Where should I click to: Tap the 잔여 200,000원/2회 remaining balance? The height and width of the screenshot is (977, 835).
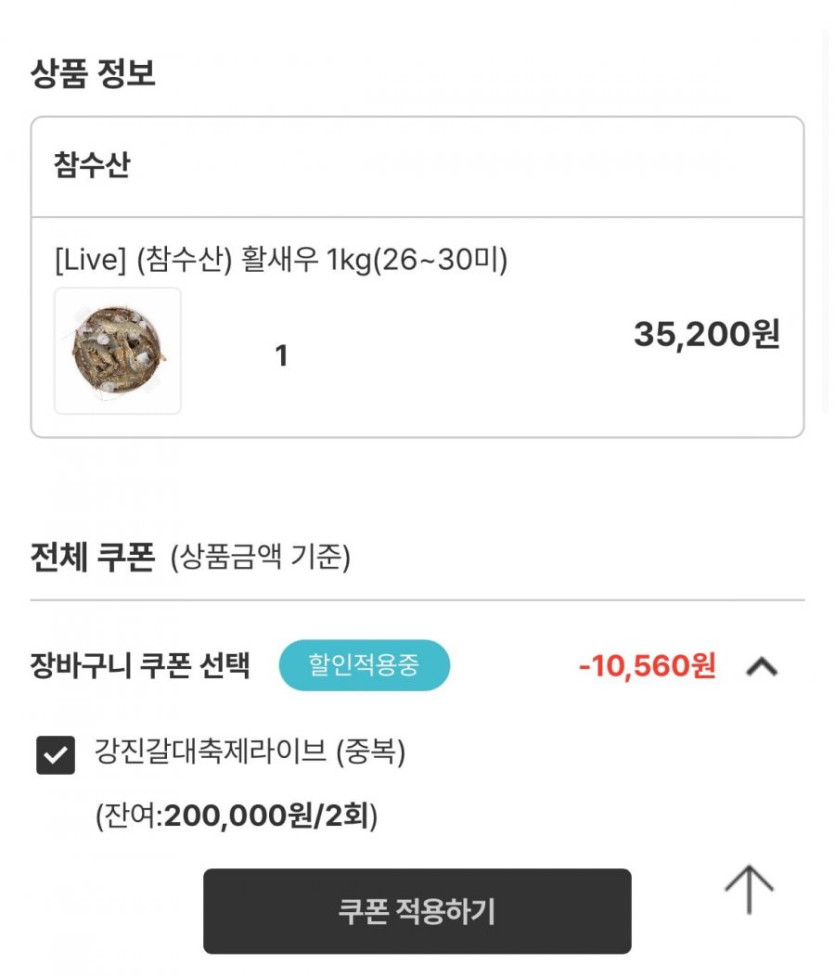coord(236,817)
